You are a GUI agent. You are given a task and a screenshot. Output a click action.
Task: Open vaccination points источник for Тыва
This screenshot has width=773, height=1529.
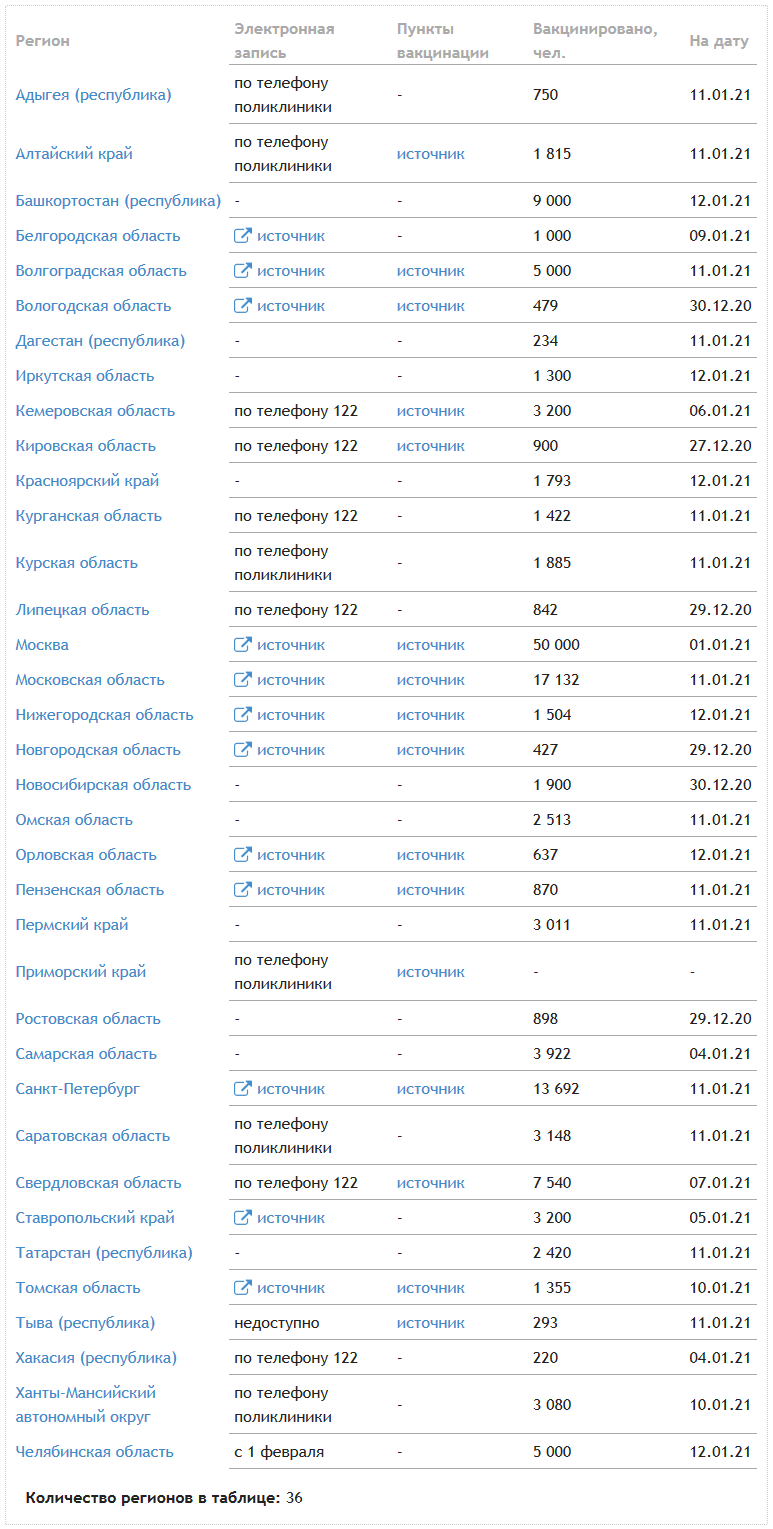click(x=430, y=1323)
